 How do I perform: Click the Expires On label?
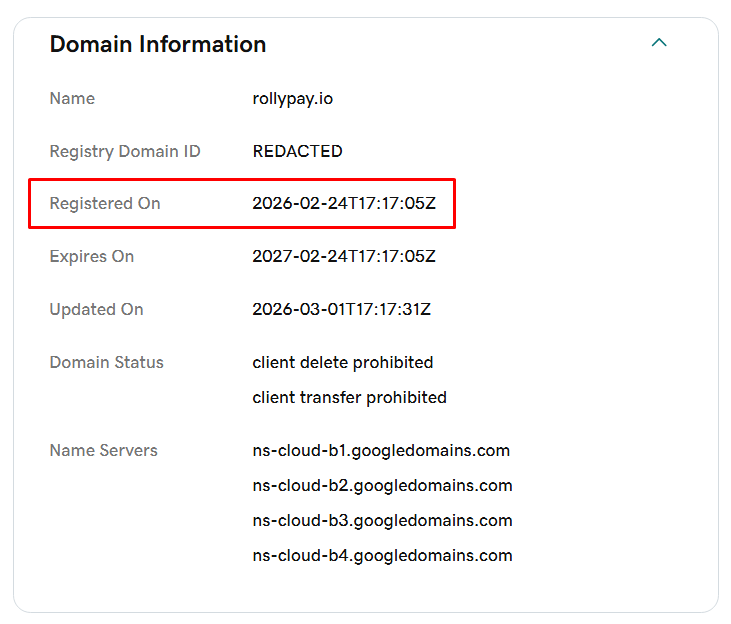(x=92, y=256)
